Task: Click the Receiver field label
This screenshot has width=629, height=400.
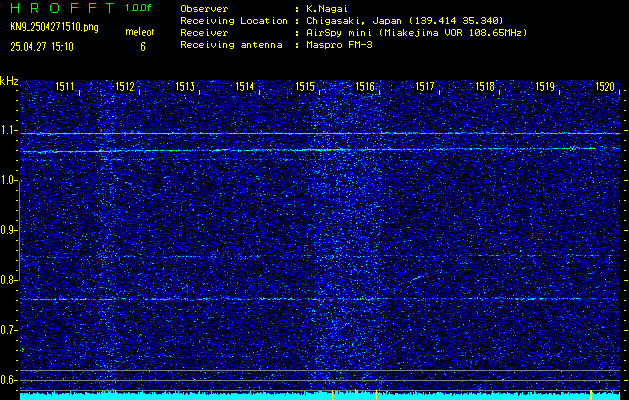Action: point(204,32)
